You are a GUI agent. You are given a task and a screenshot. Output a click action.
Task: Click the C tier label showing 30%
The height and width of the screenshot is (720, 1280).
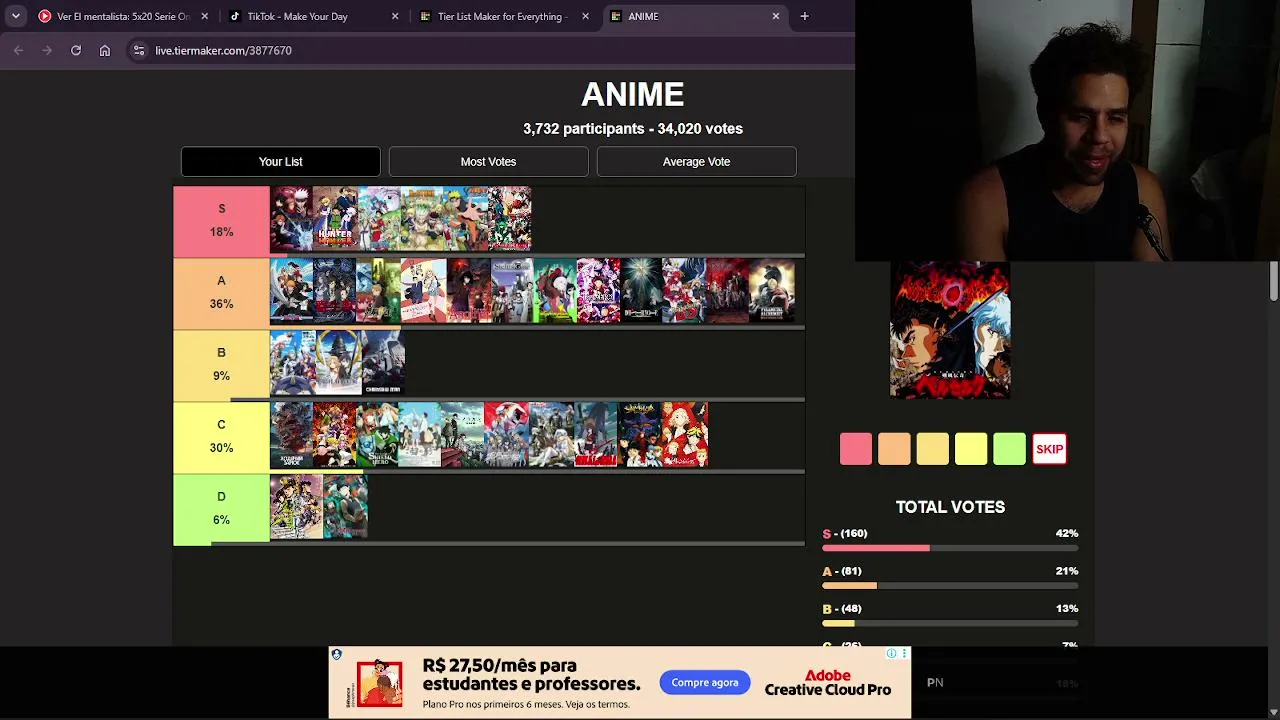tap(221, 436)
